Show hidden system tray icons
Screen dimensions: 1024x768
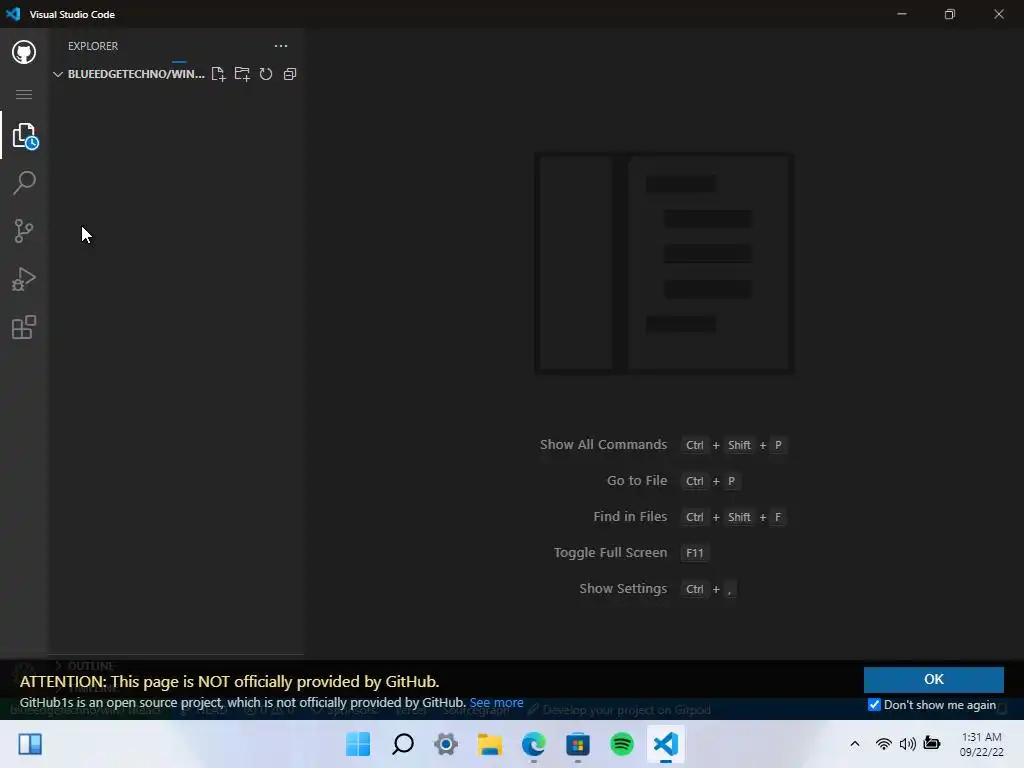(854, 744)
